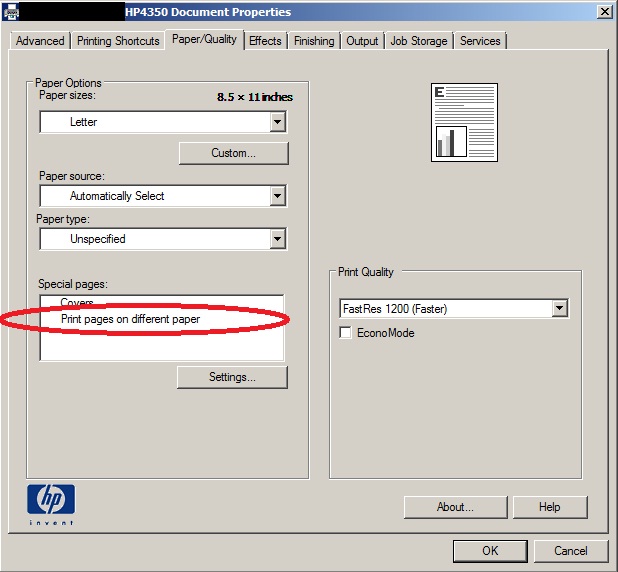Click the HP invent logo

click(51, 505)
